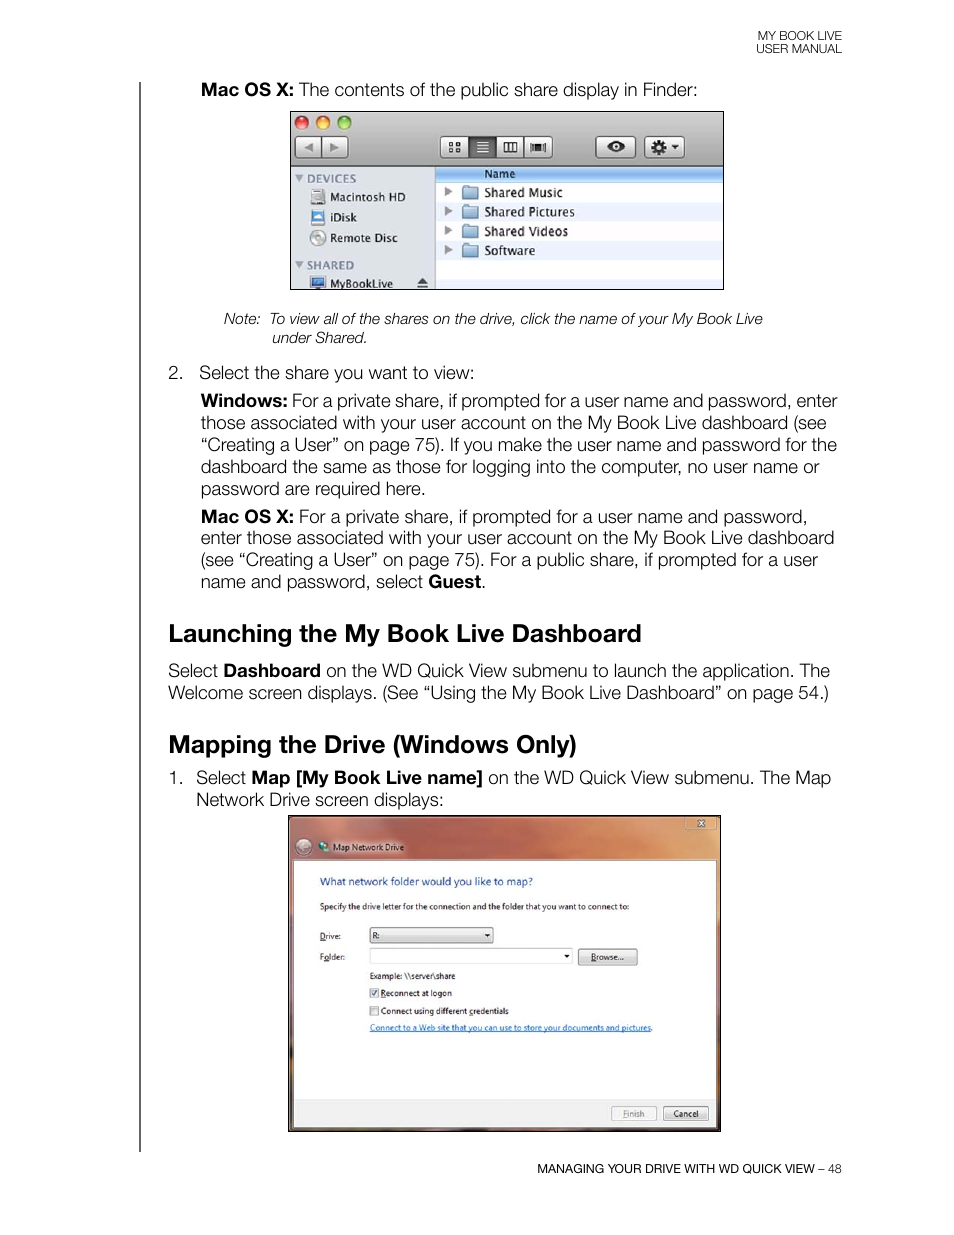Switch Finder to column view
This screenshot has height=1235, width=954.
pyautogui.click(x=510, y=148)
